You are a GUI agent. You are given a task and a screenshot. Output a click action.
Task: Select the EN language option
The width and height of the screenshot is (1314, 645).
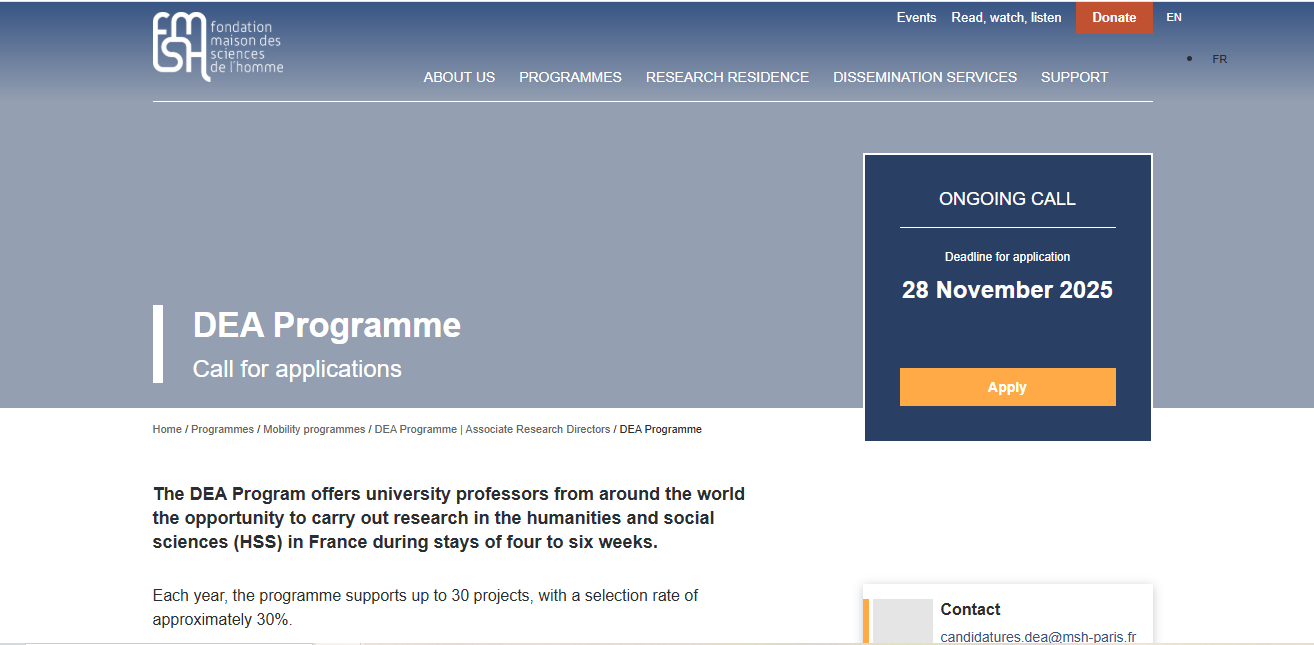[1173, 17]
